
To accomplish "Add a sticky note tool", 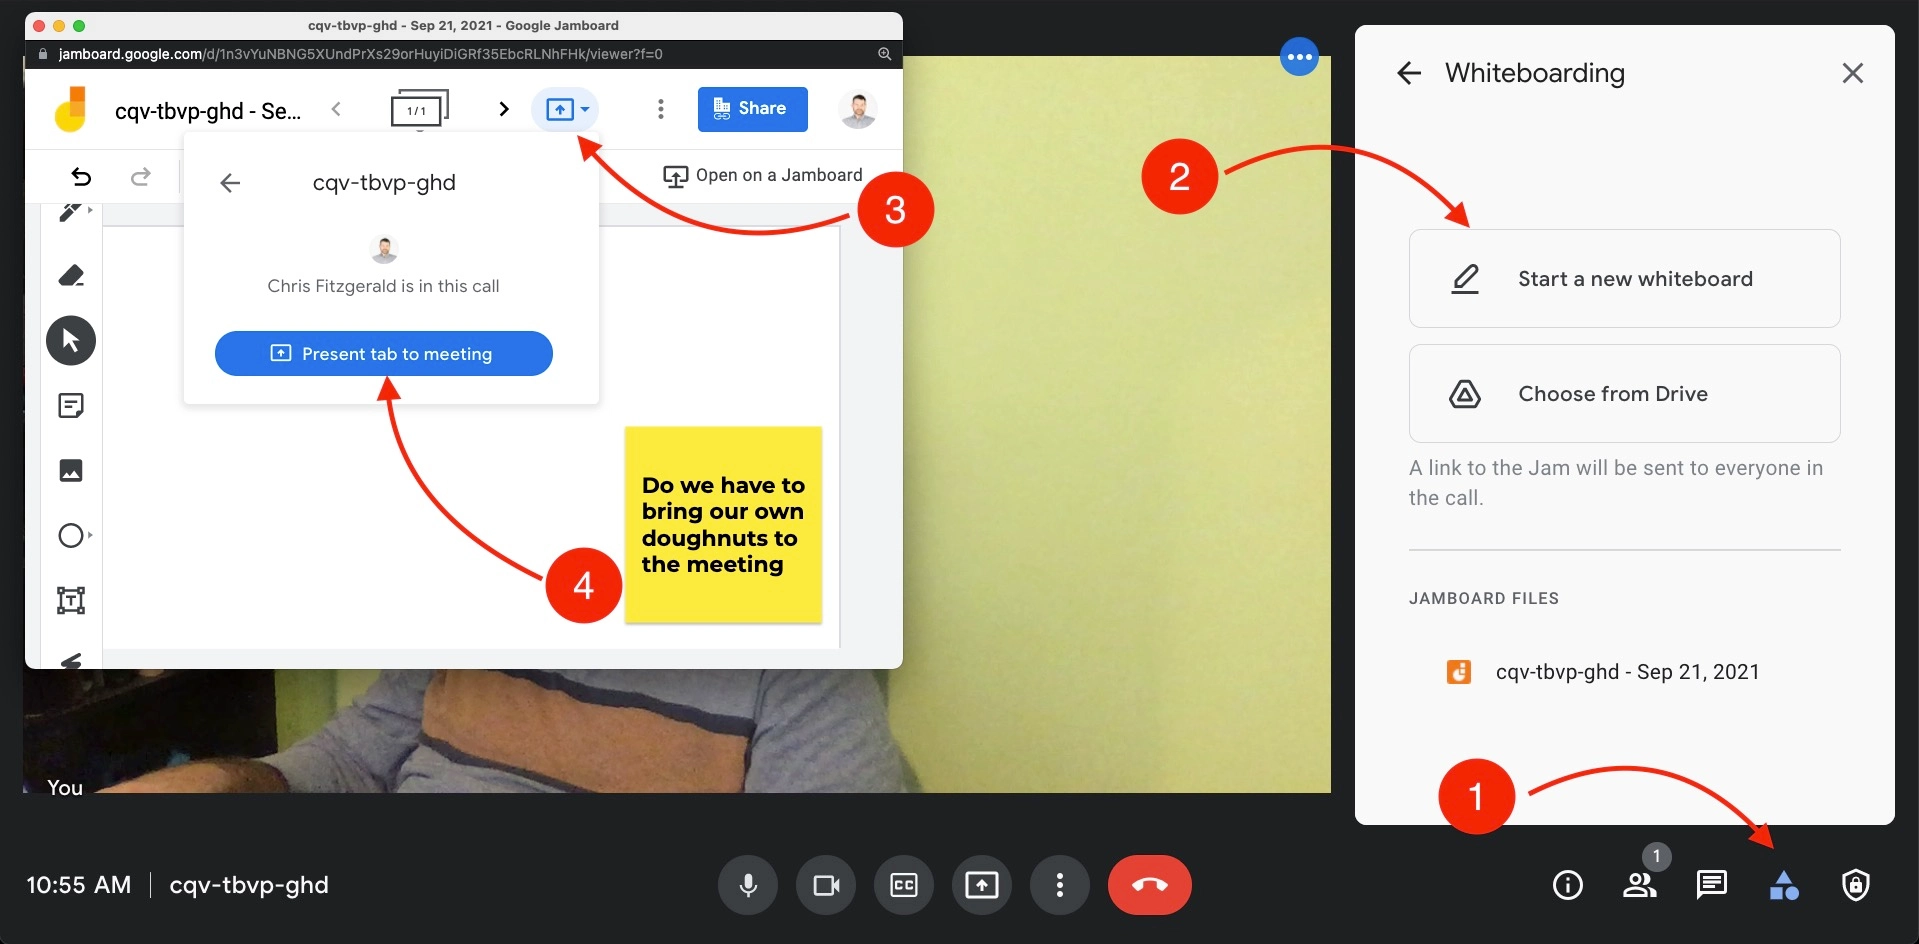I will pyautogui.click(x=71, y=406).
